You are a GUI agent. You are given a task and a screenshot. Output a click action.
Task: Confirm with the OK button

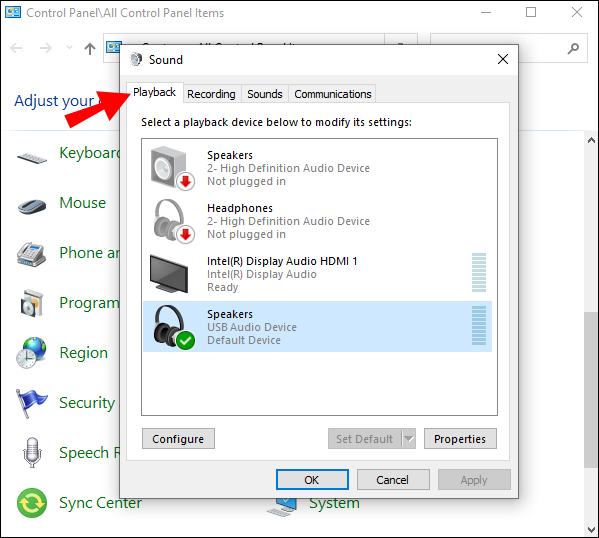tap(312, 480)
